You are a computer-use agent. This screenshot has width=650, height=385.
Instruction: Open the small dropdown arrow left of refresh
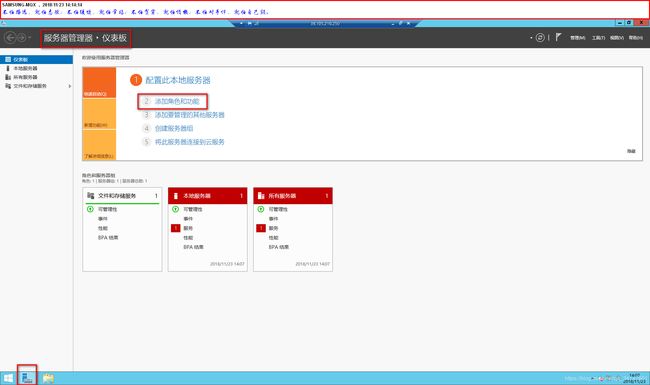(x=531, y=38)
